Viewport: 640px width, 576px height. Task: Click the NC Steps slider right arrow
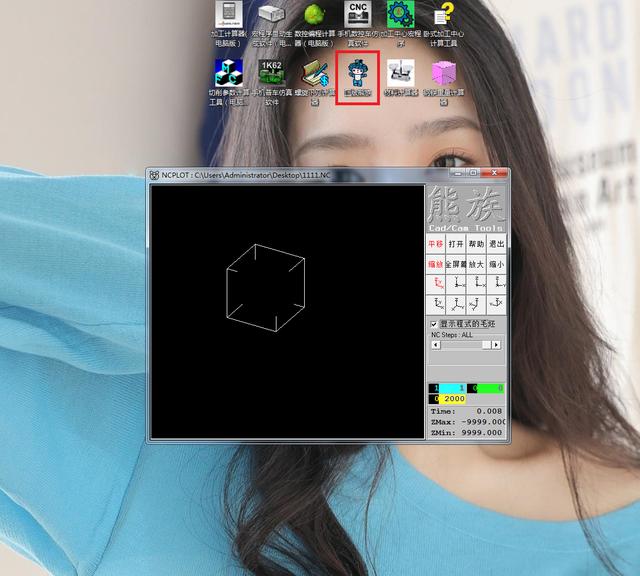[x=498, y=344]
